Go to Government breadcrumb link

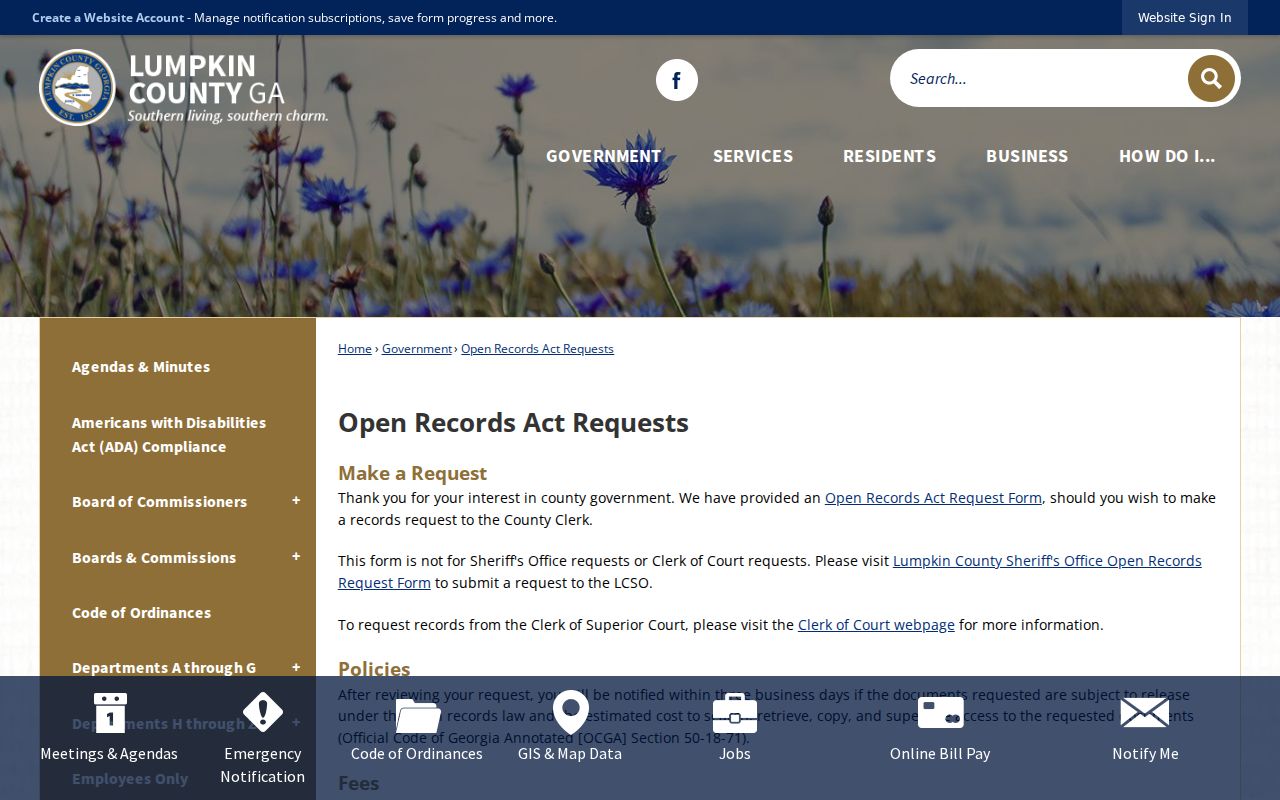pyautogui.click(x=417, y=349)
